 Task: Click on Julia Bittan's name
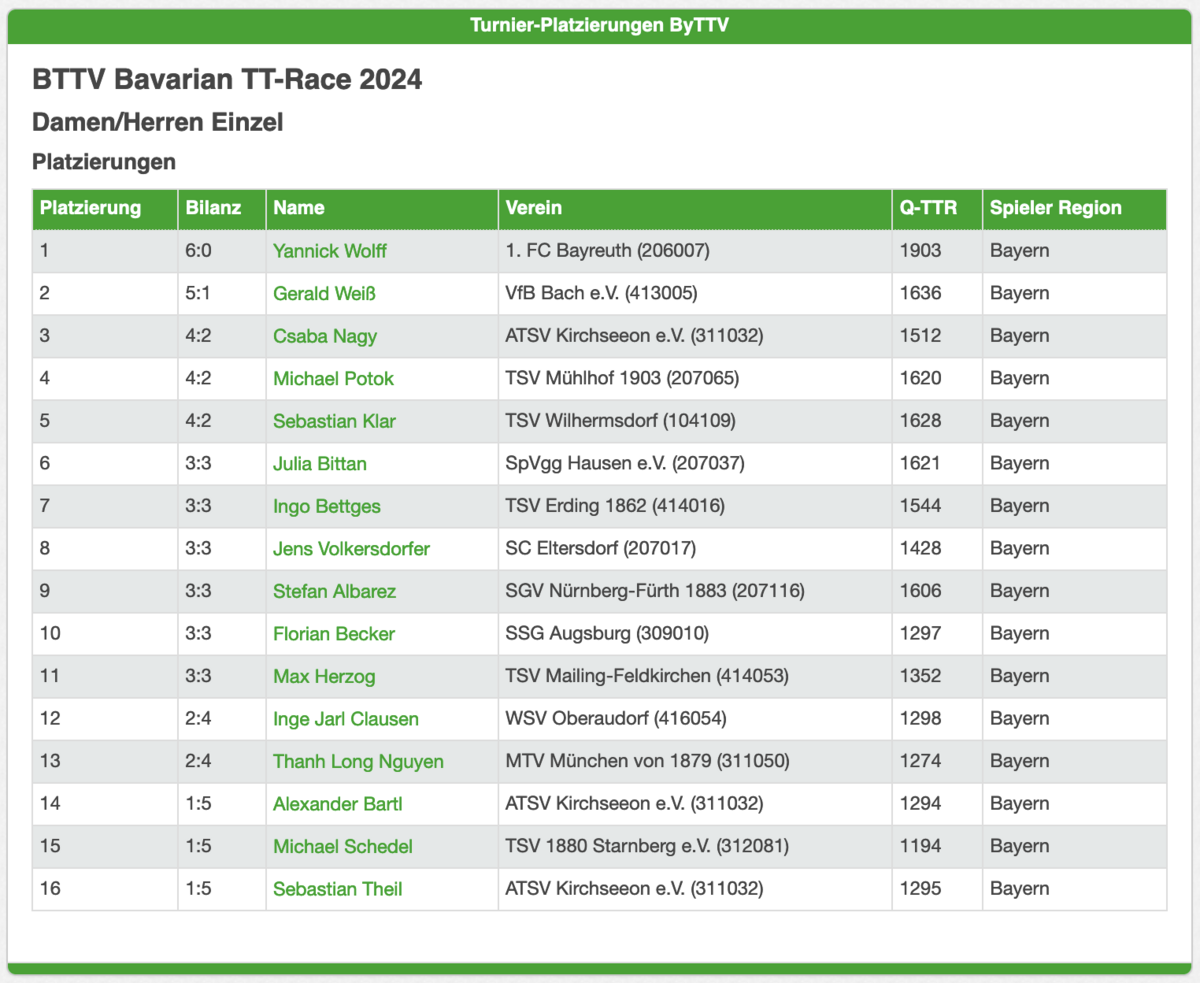[x=319, y=464]
